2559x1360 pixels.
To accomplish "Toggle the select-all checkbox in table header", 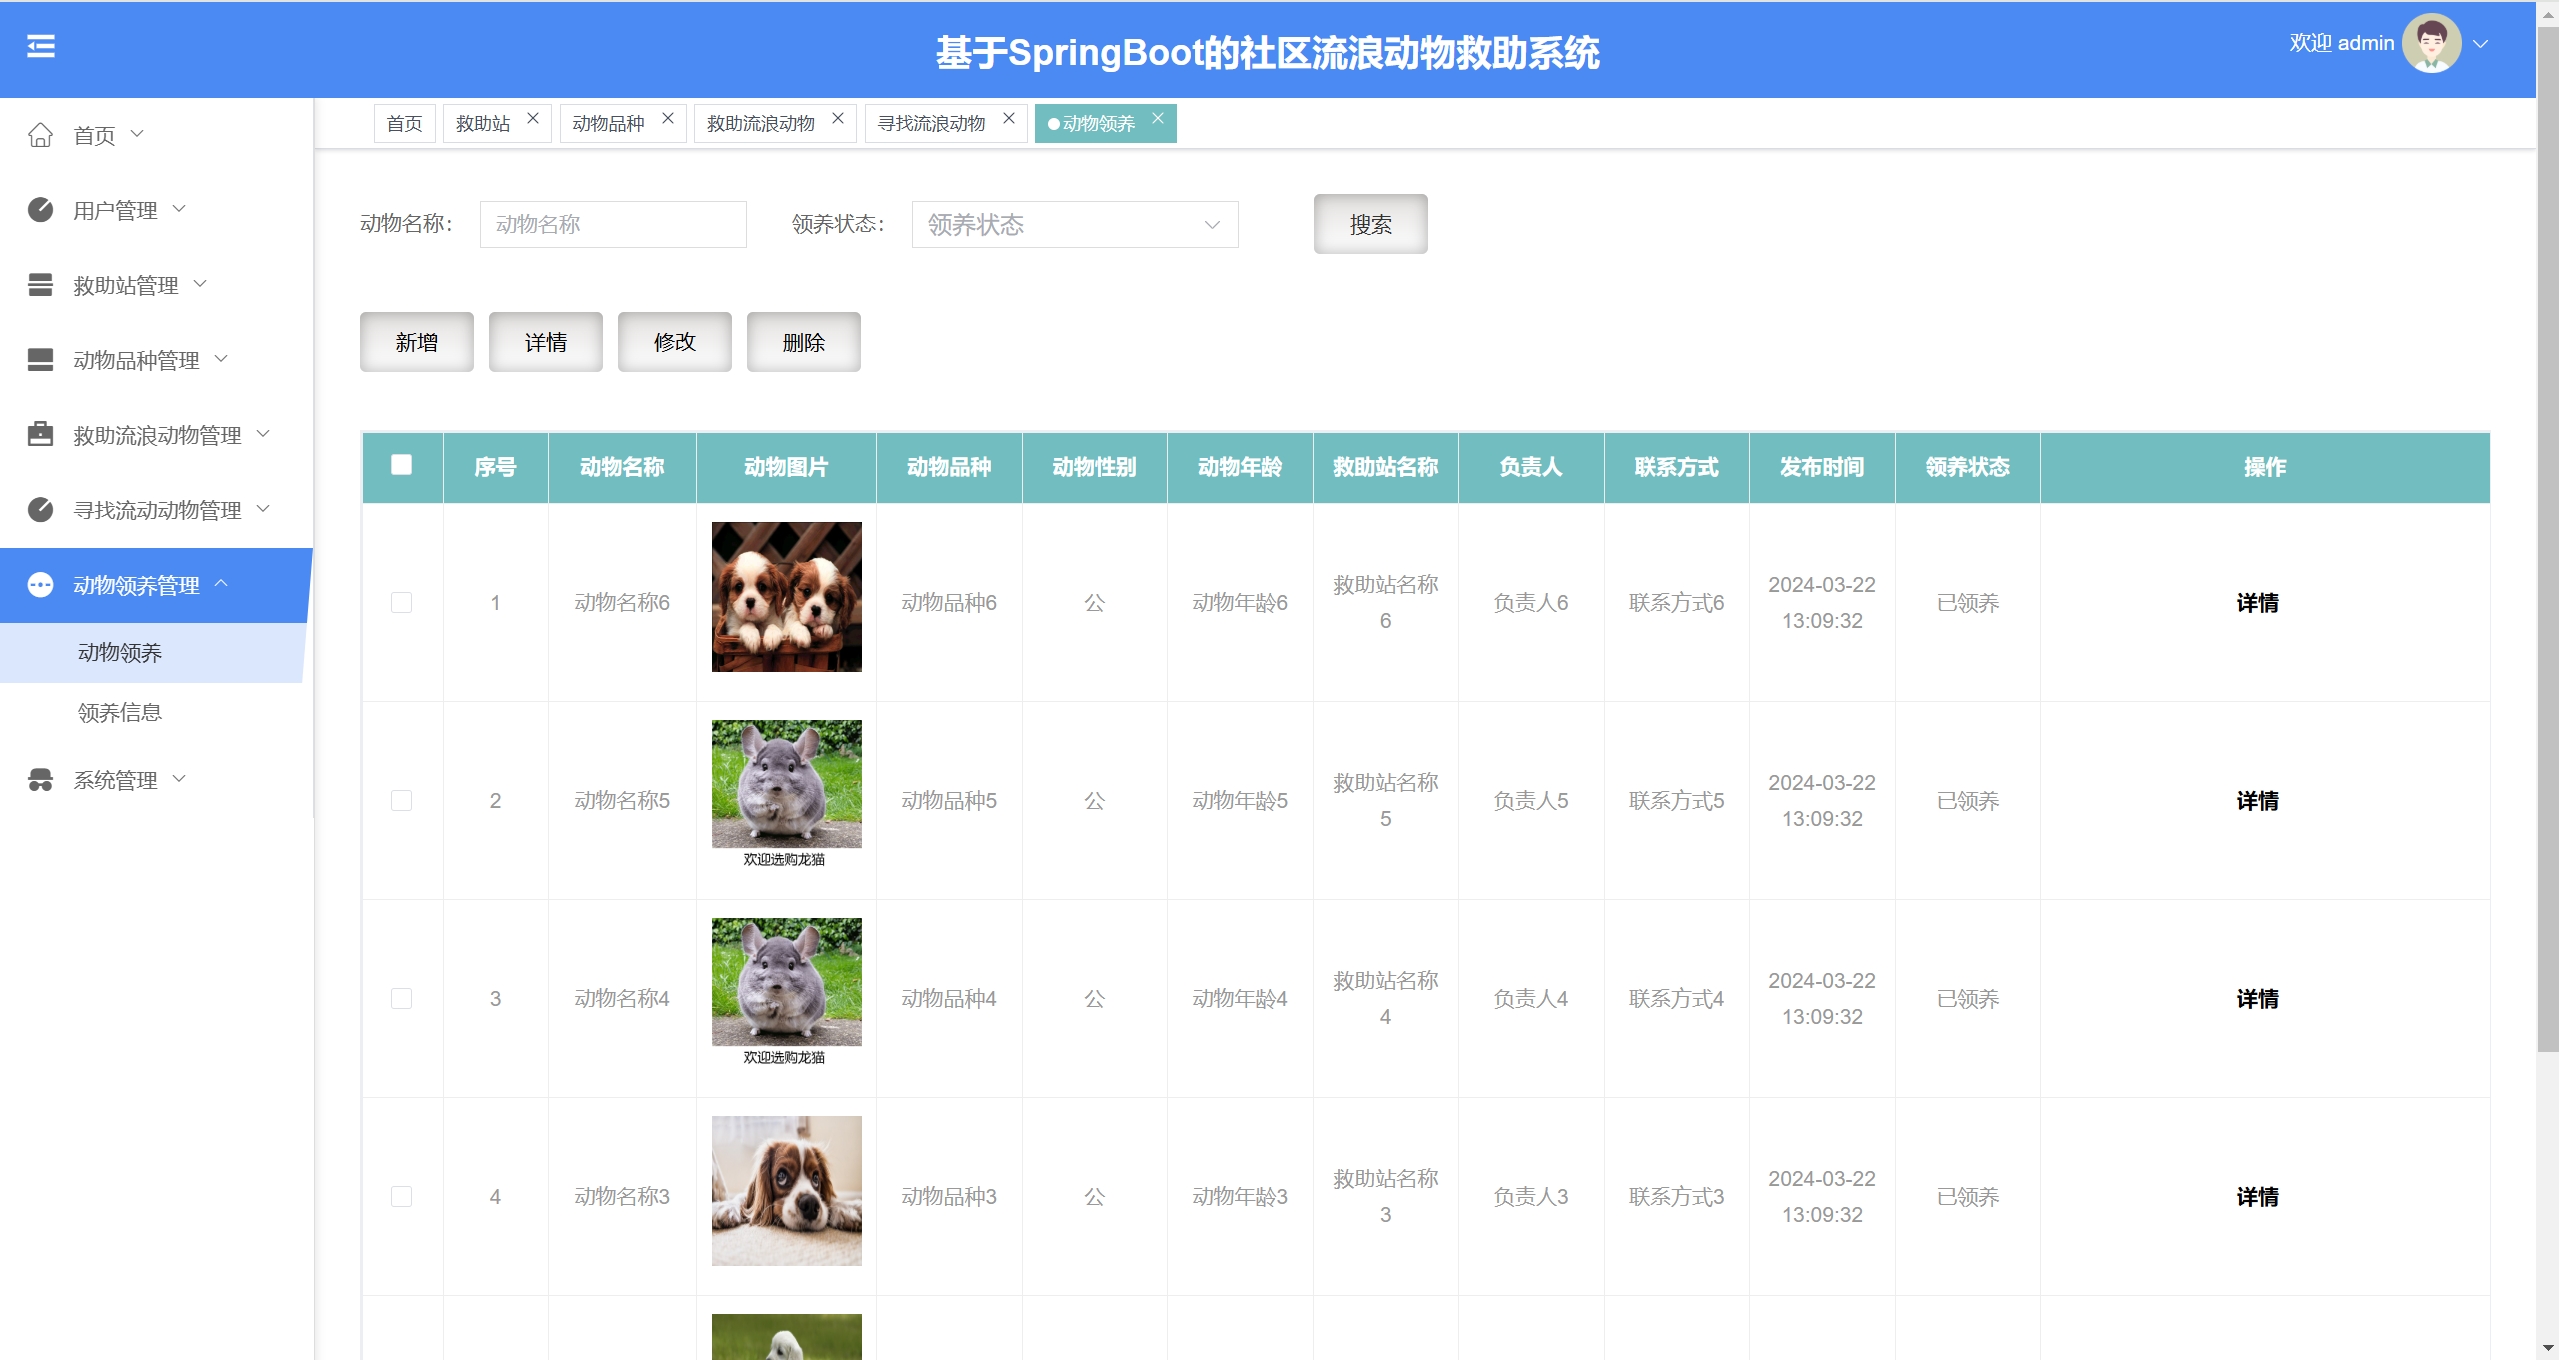I will [x=402, y=465].
